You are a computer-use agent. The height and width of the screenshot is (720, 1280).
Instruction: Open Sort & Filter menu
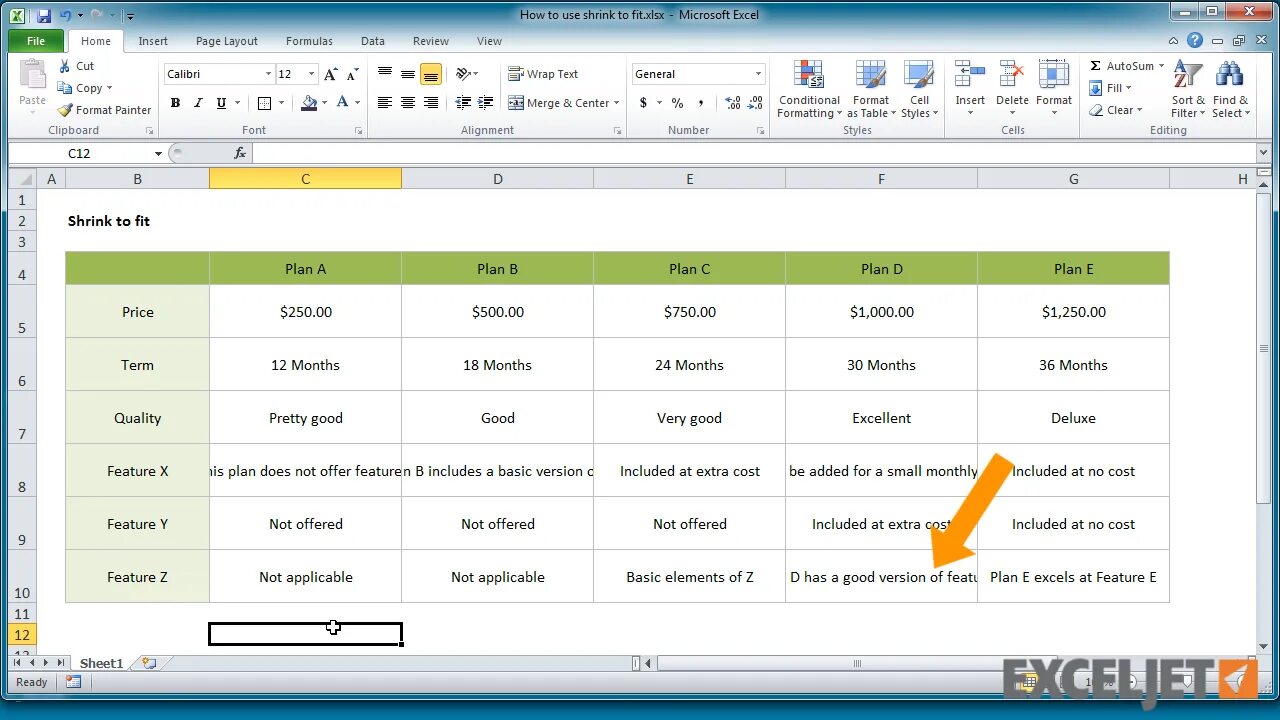tap(1187, 89)
